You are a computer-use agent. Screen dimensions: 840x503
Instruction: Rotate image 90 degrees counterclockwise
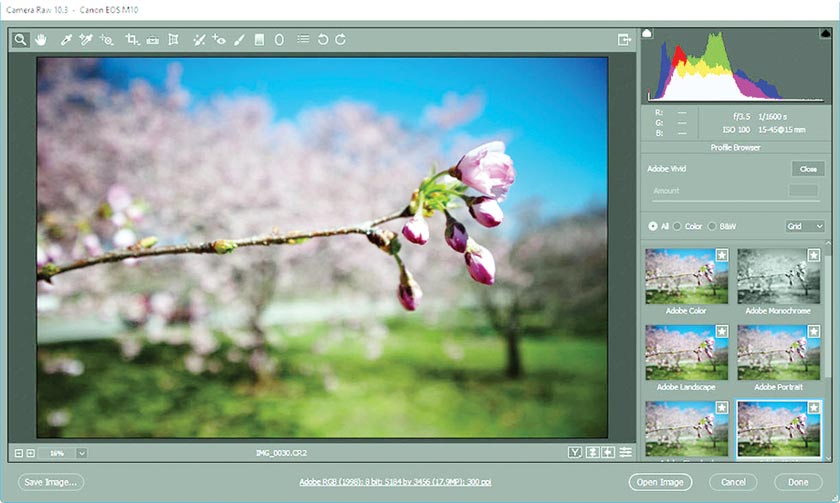click(x=322, y=40)
